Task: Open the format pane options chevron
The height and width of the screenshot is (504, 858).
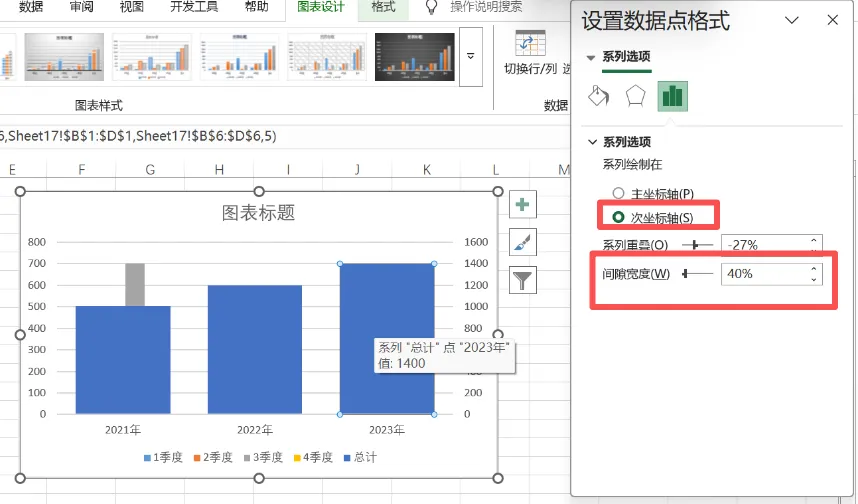Action: coord(792,20)
